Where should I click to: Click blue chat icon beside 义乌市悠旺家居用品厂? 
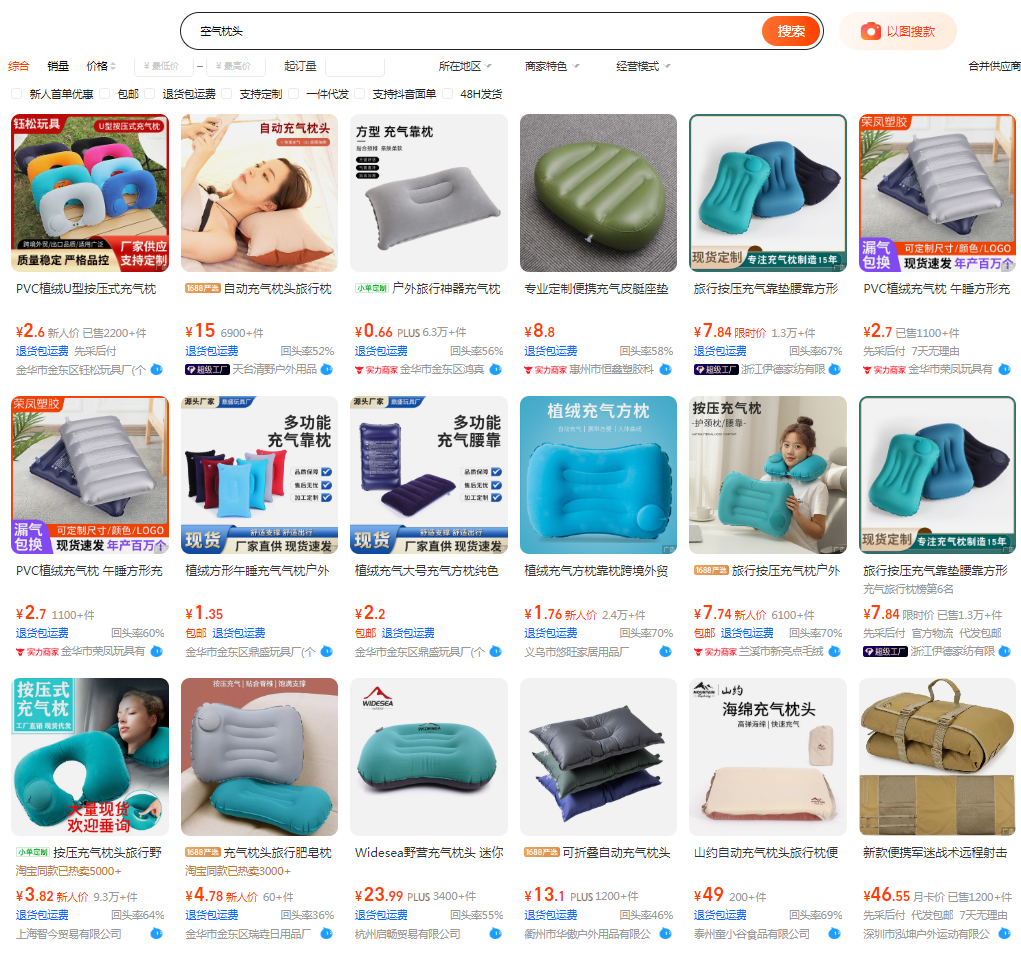665,652
